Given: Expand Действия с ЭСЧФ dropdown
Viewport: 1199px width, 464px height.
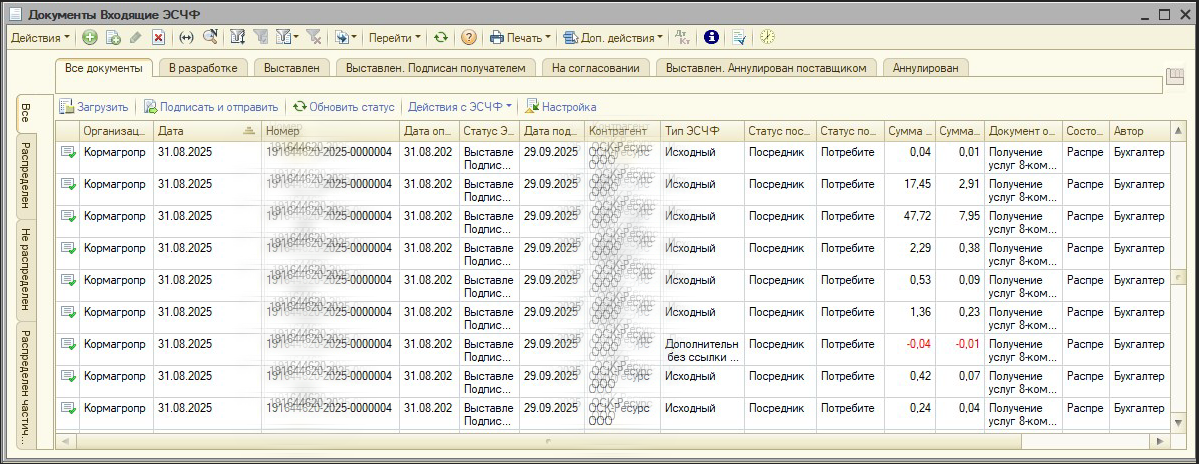Looking at the screenshot, I should (x=459, y=107).
